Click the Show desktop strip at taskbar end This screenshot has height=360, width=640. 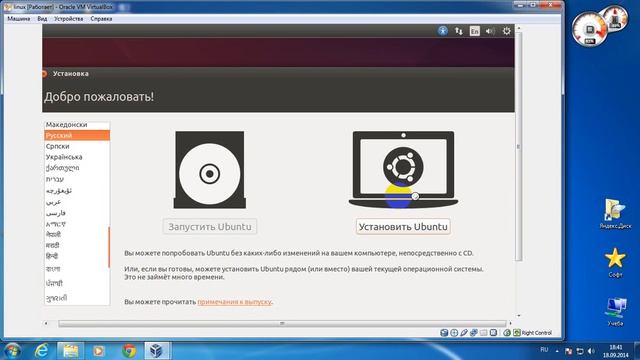pos(637,351)
